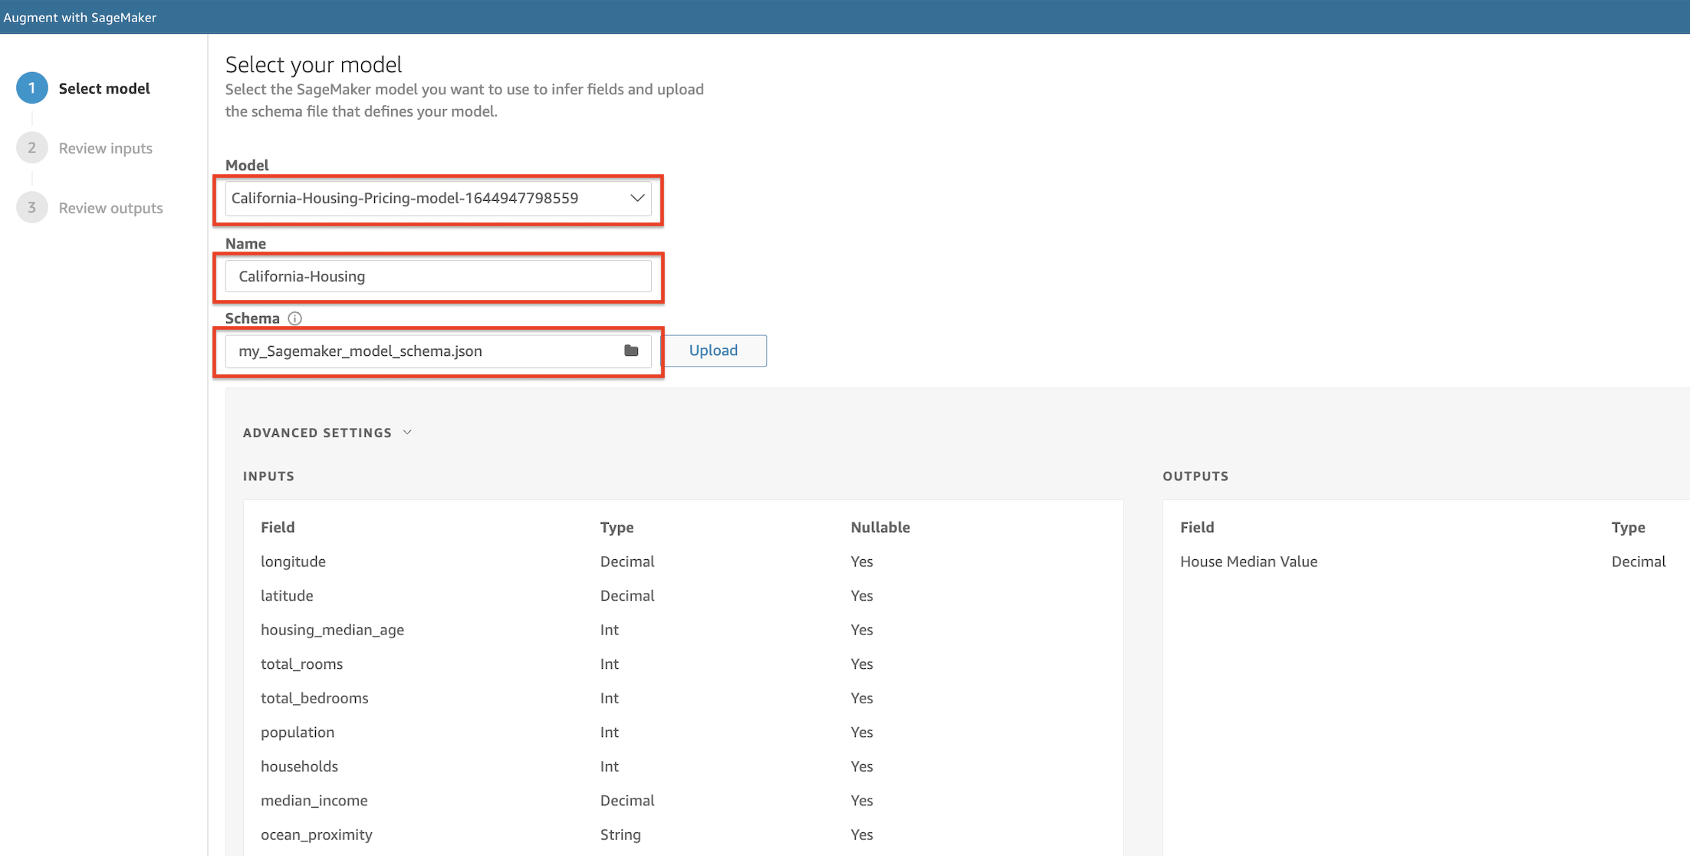Select the households field

pyautogui.click(x=300, y=767)
